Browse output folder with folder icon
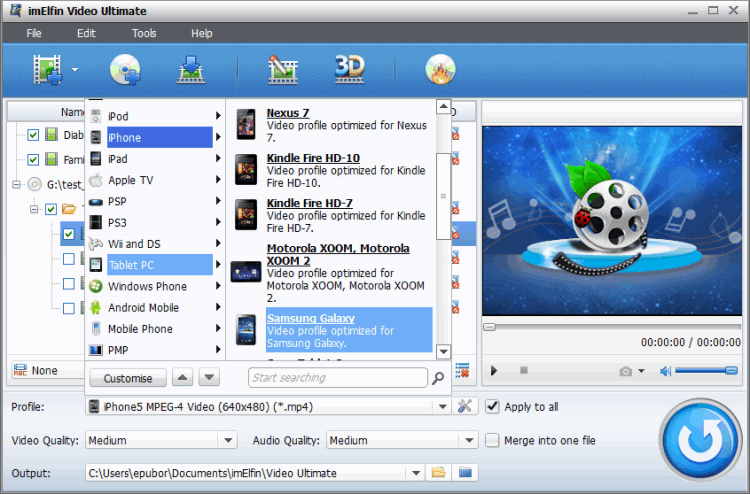 438,473
